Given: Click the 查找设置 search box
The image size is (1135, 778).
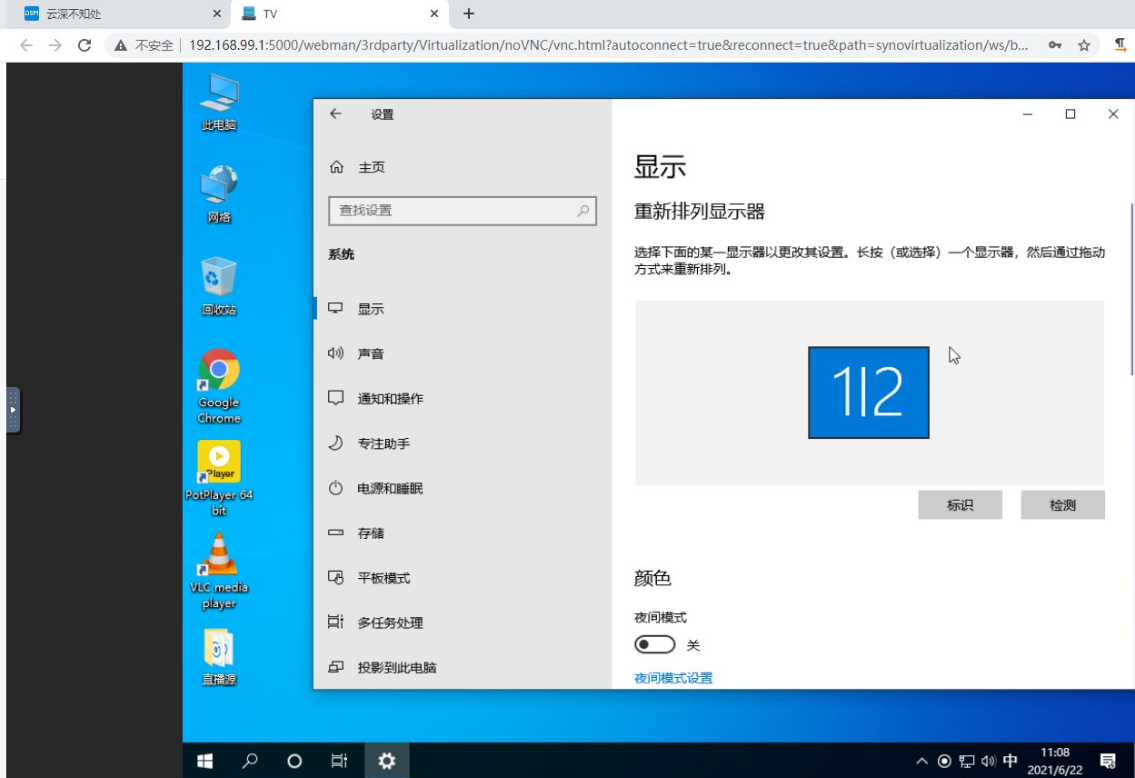Looking at the screenshot, I should tap(463, 211).
